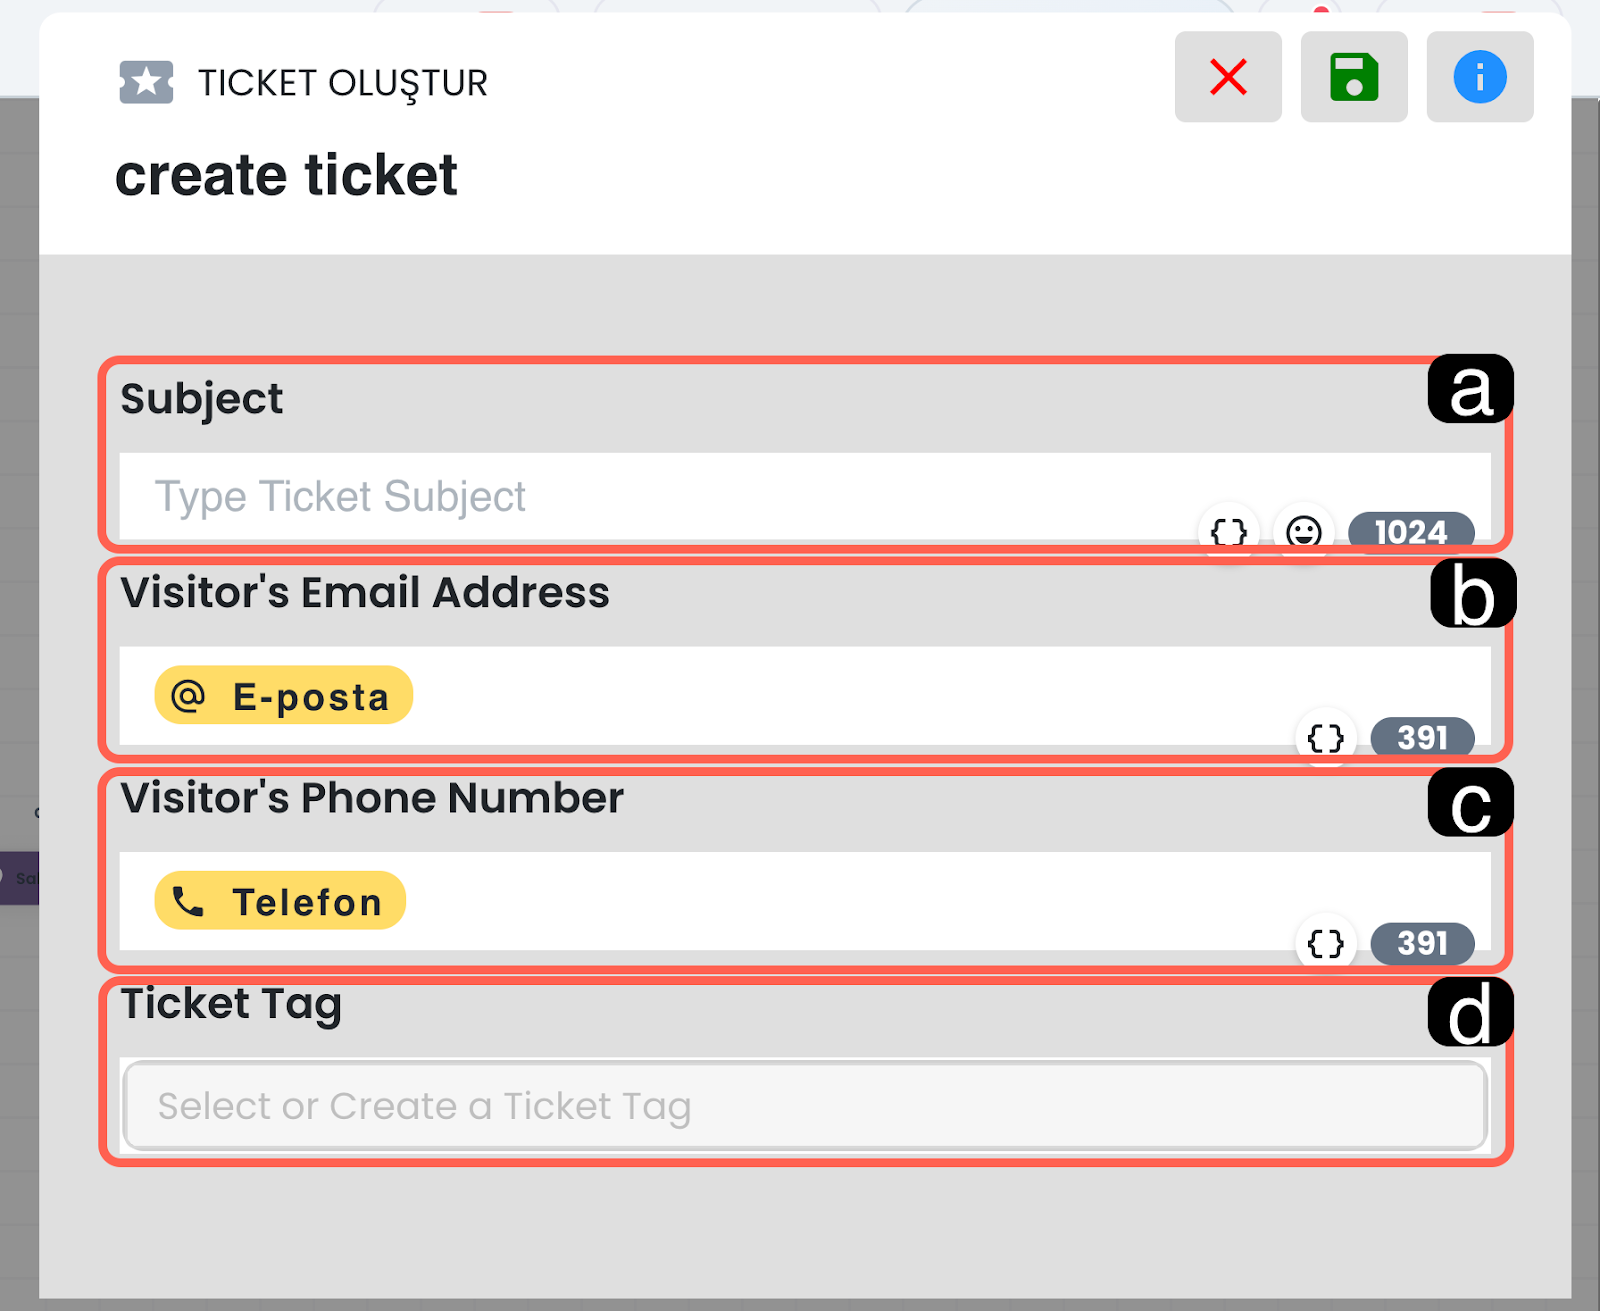The height and width of the screenshot is (1311, 1600).
Task: Click the 391 counter in Phone field
Action: (x=1422, y=943)
